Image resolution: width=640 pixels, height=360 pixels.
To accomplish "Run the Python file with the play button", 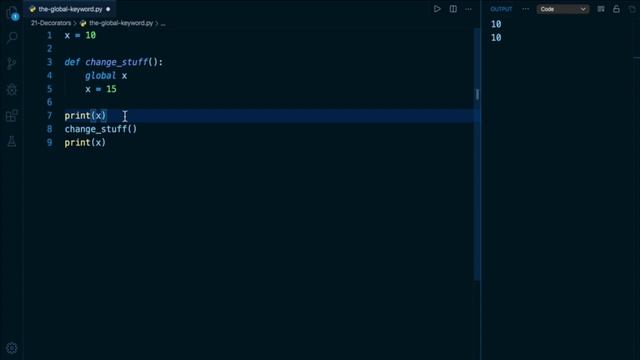I will 437,9.
